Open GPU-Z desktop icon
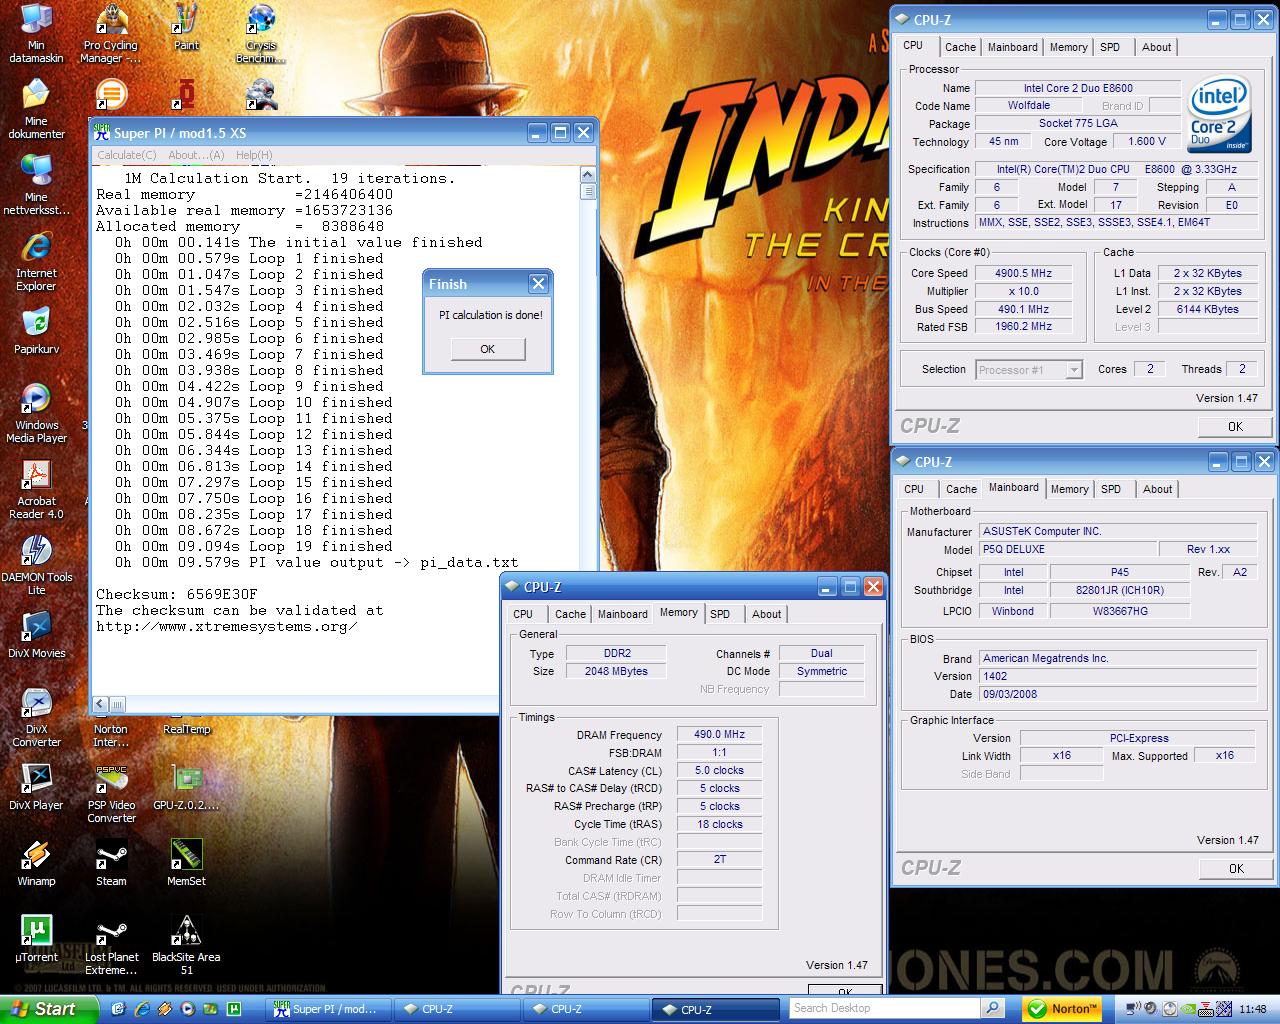The image size is (1280, 1024). 186,788
